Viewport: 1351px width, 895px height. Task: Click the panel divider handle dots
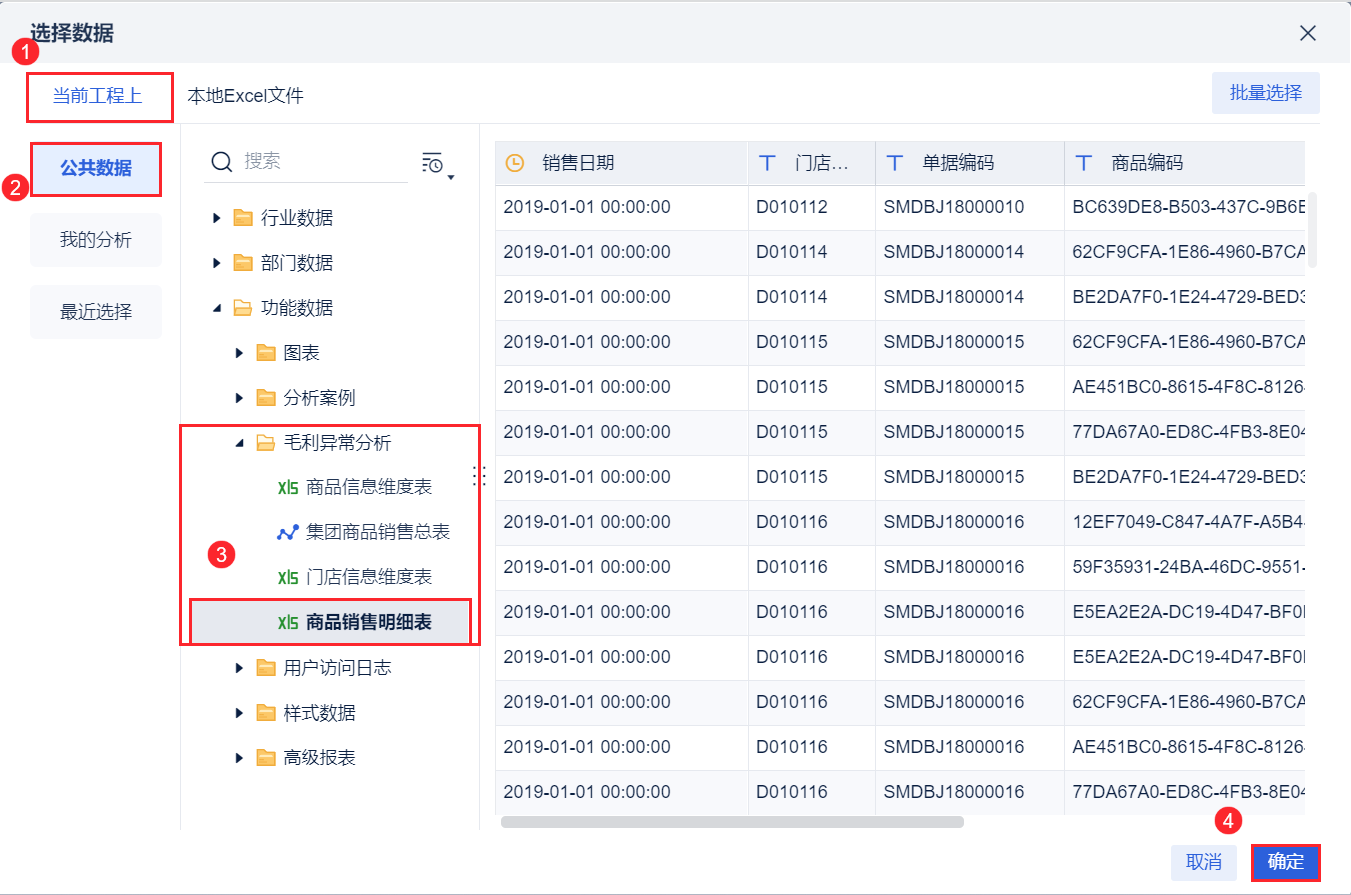(x=479, y=475)
